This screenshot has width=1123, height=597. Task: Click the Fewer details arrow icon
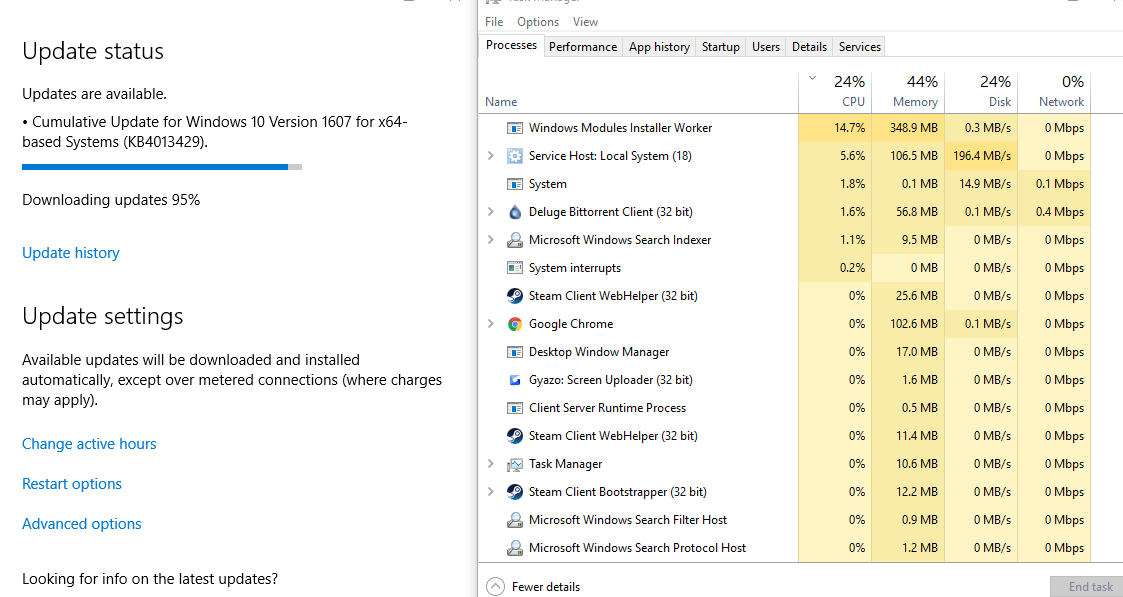[x=495, y=586]
